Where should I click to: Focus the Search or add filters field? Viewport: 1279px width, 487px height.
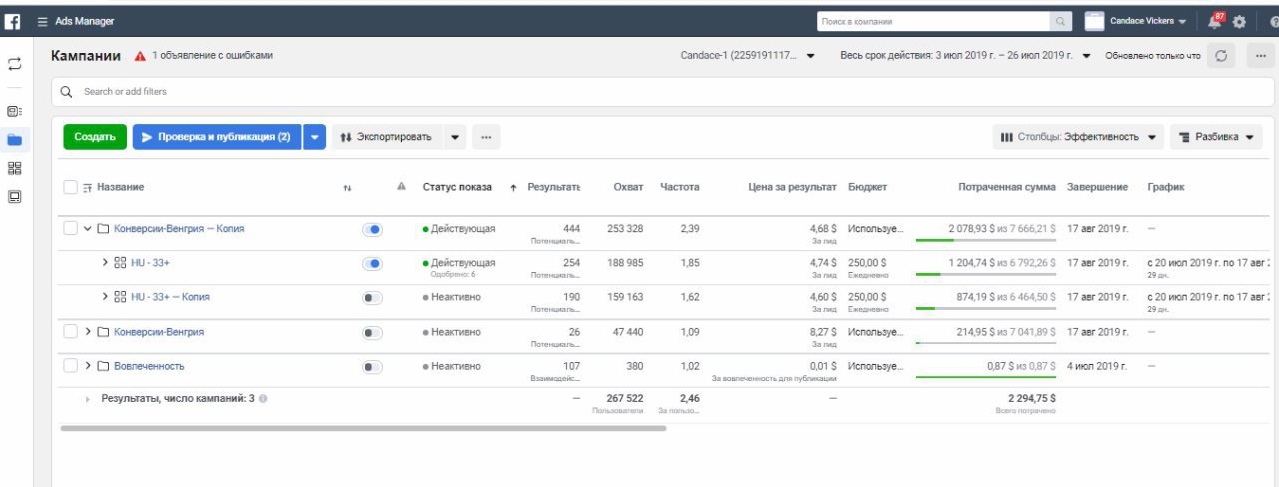[662, 92]
